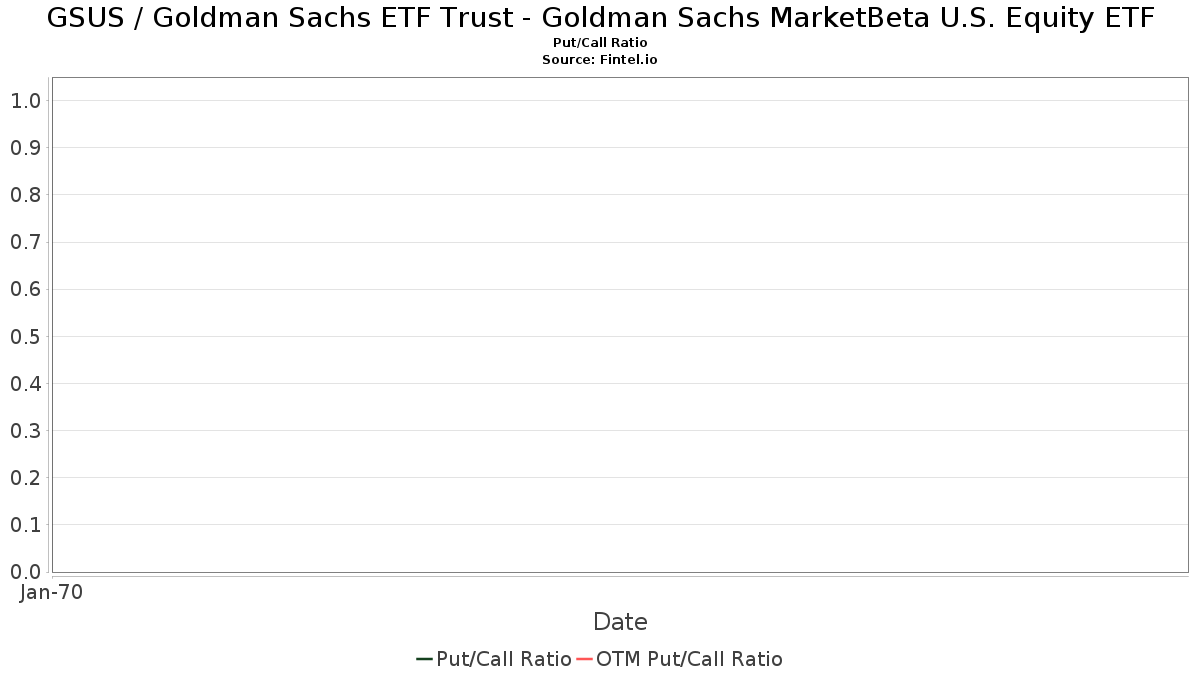Image resolution: width=1200 pixels, height=675 pixels.
Task: Click the Jan-70 x-axis tick label
Action: coord(51,592)
